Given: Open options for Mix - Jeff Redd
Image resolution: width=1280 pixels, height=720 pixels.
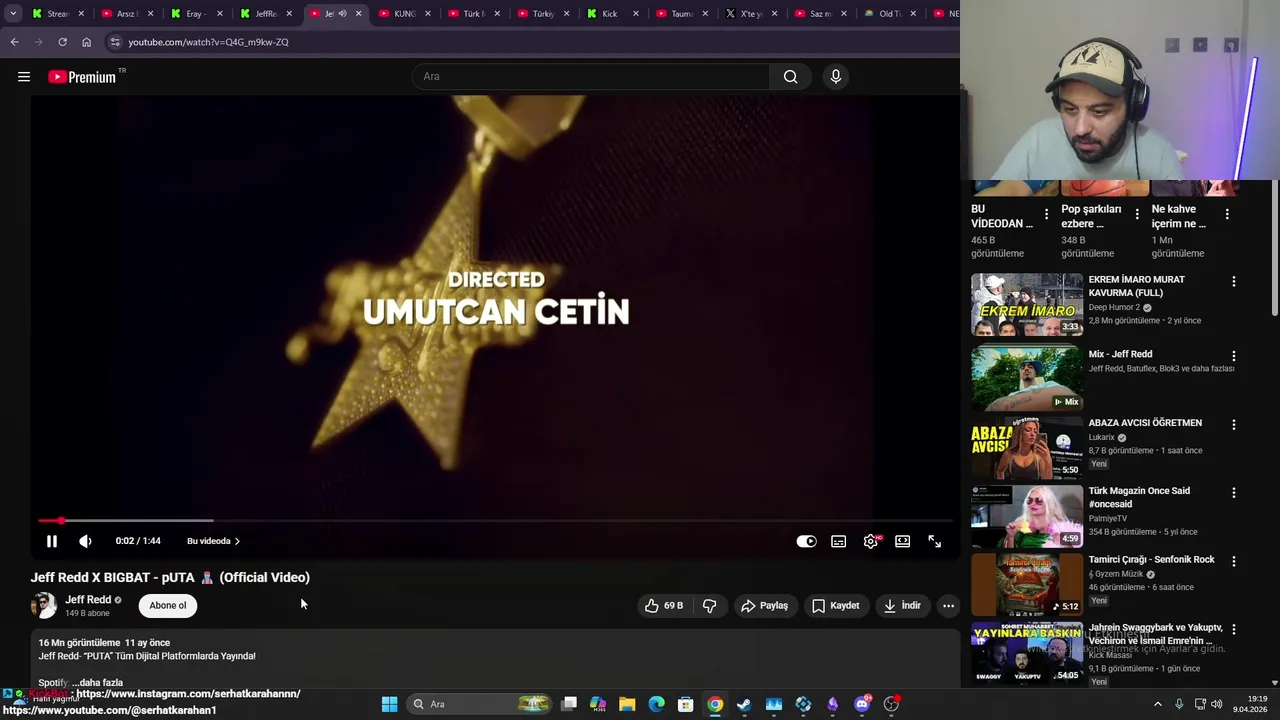Looking at the screenshot, I should [1233, 356].
